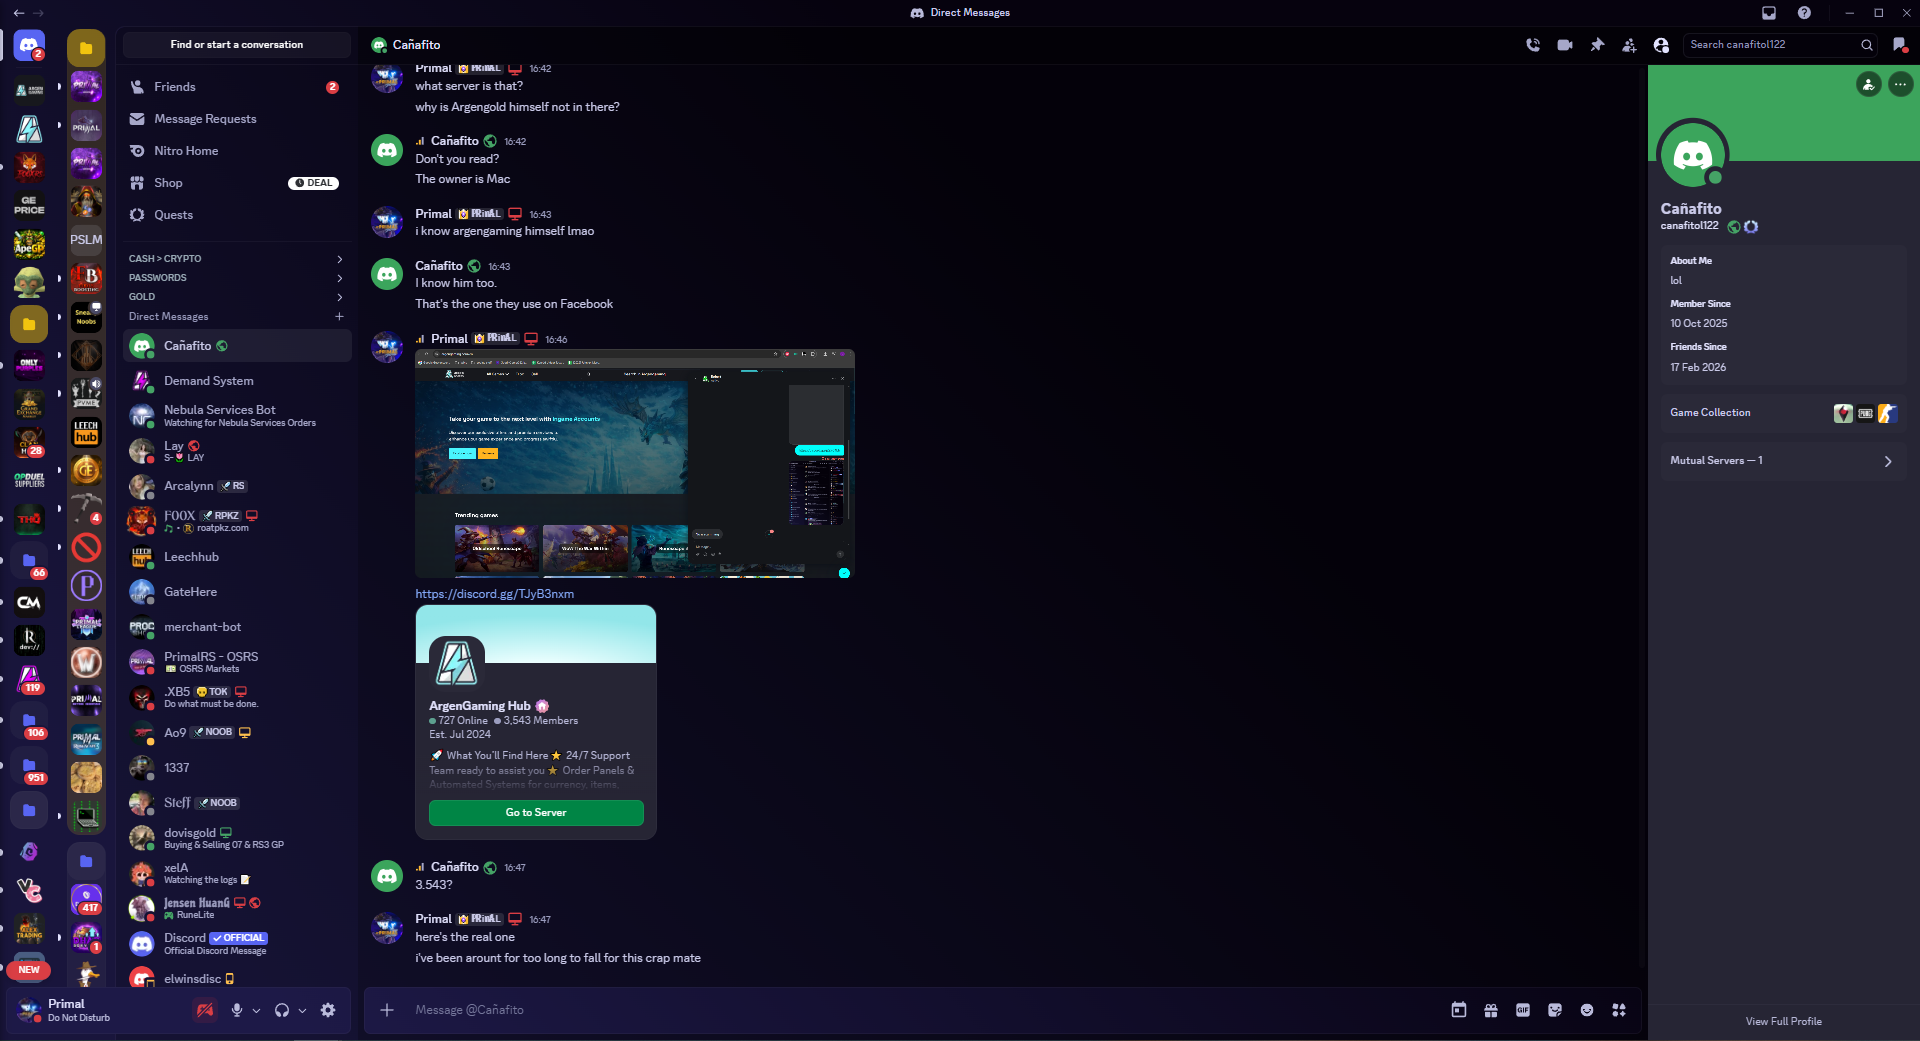
Task: Open DM with merchant-bot
Action: click(x=237, y=627)
